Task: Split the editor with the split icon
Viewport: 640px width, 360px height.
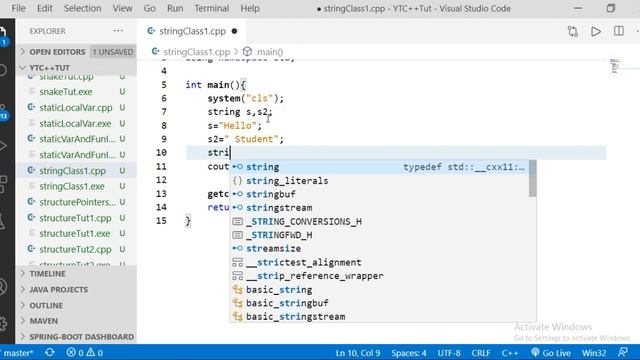Action: pos(619,31)
